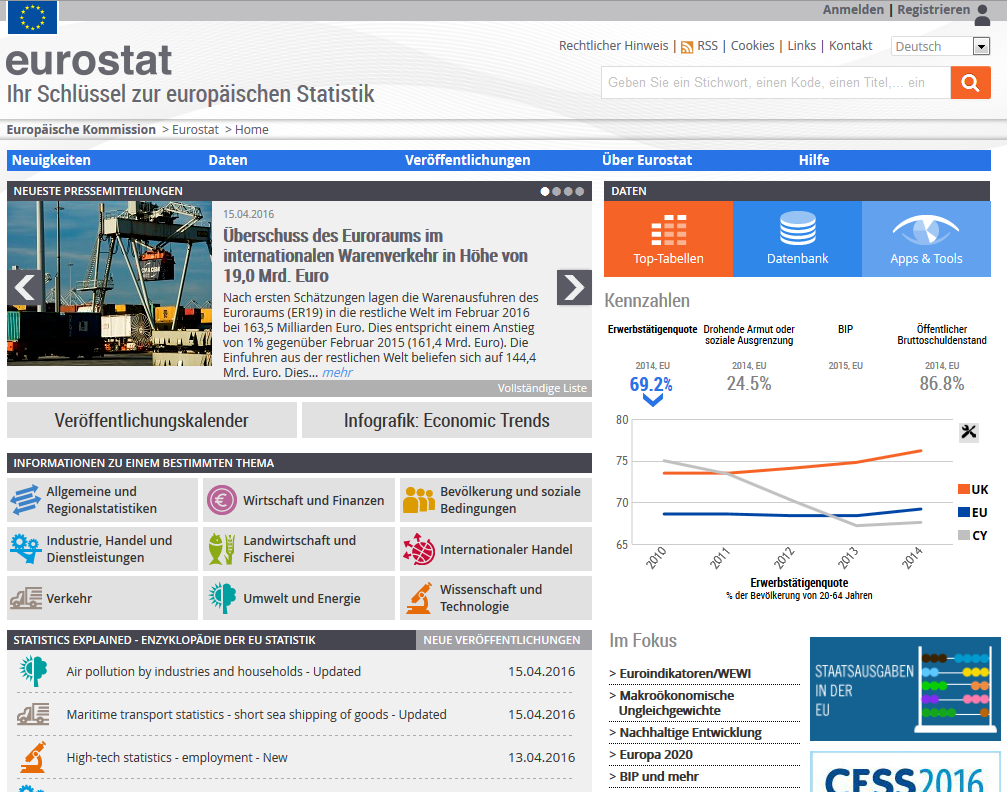Image resolution: width=1007 pixels, height=792 pixels.
Task: Open Staatsausgaben in der EU banner
Action: click(x=905, y=689)
